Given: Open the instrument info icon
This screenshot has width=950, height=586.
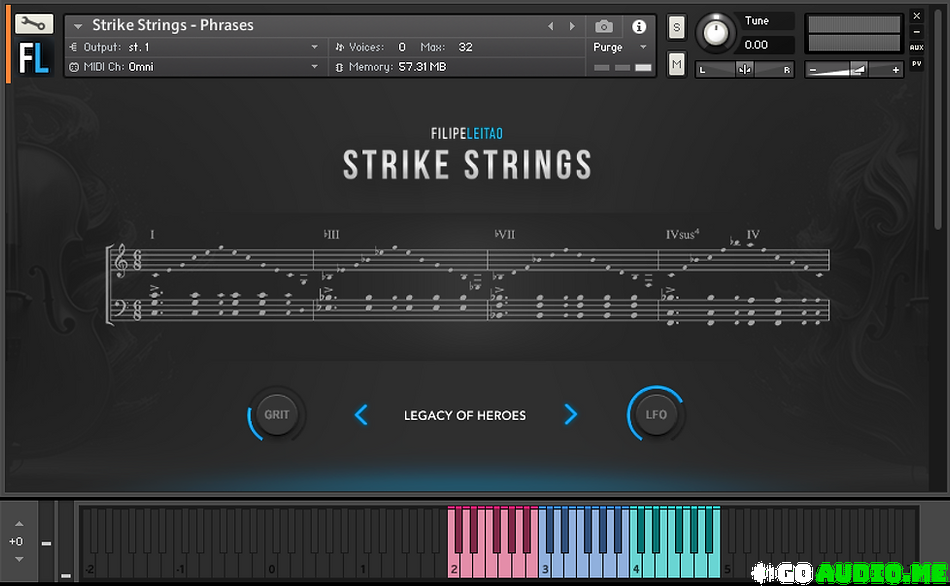Looking at the screenshot, I should pyautogui.click(x=639, y=26).
